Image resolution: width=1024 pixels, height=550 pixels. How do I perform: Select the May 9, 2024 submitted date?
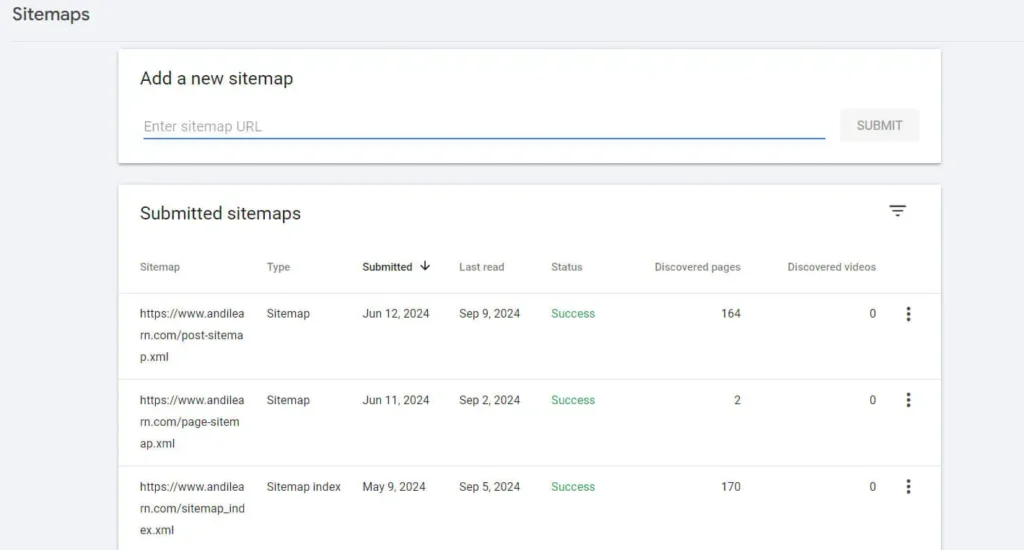394,487
